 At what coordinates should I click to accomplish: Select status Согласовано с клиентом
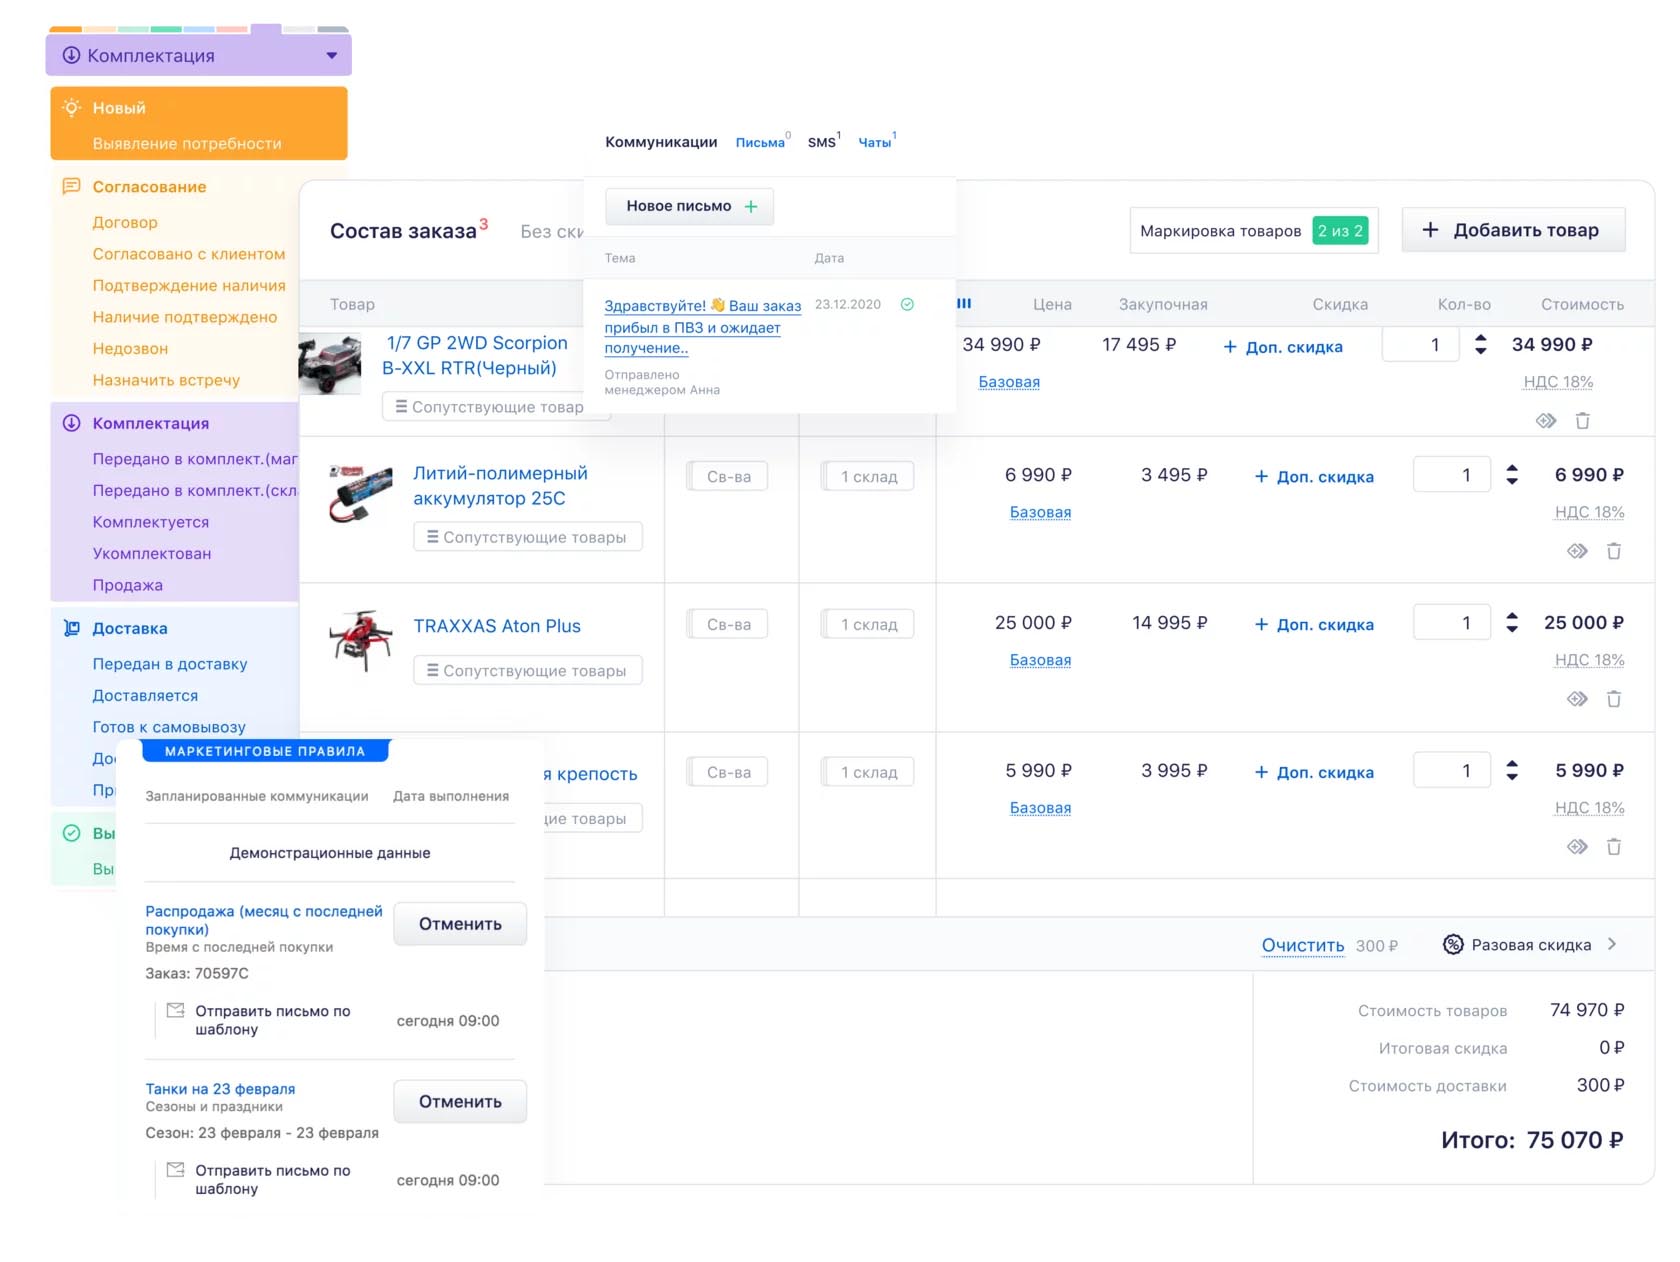pos(189,254)
